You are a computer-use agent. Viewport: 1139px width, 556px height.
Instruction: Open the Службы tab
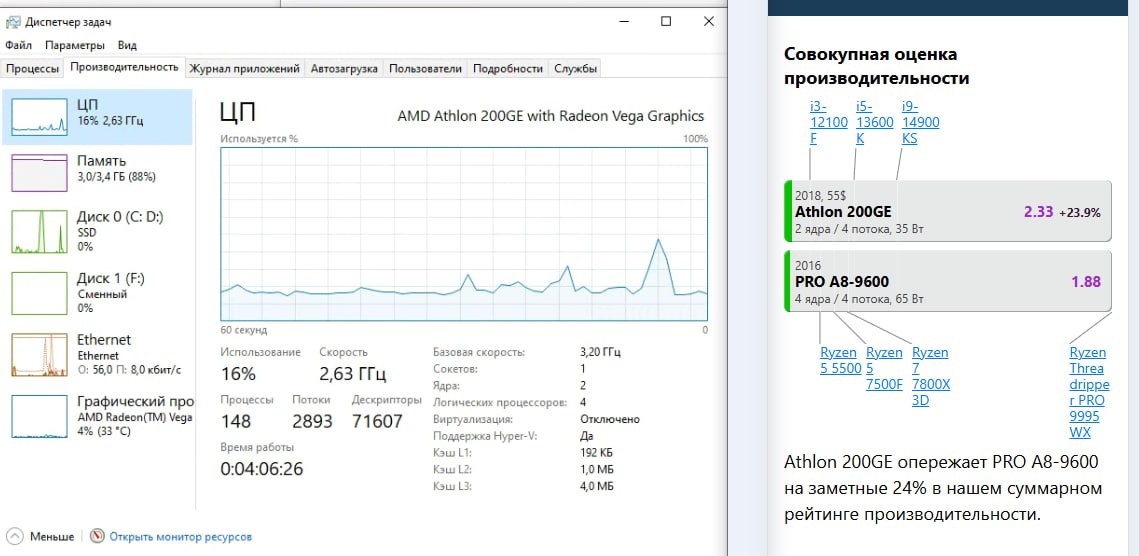point(576,69)
